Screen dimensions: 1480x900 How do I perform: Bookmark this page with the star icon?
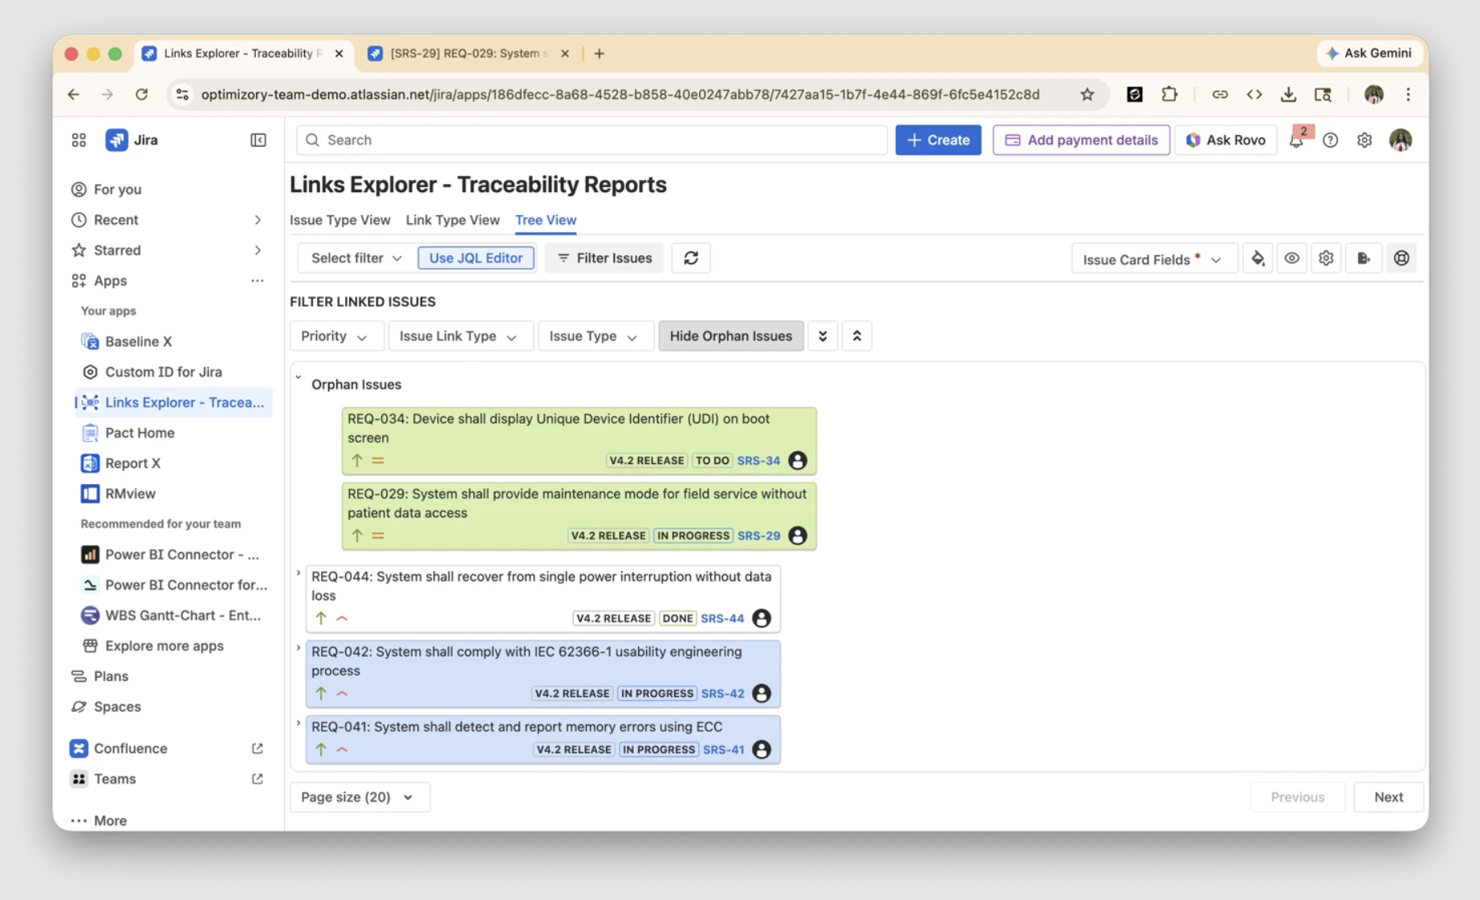coord(1087,94)
